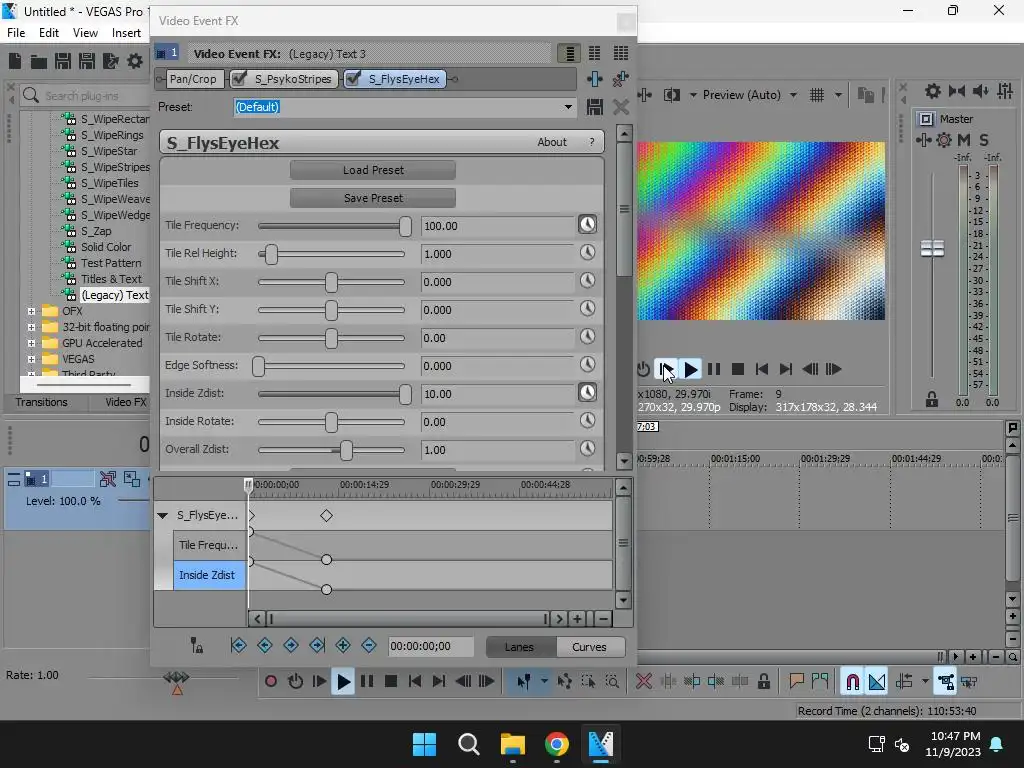Click Remove Selected Plug-In icon

click(620, 79)
